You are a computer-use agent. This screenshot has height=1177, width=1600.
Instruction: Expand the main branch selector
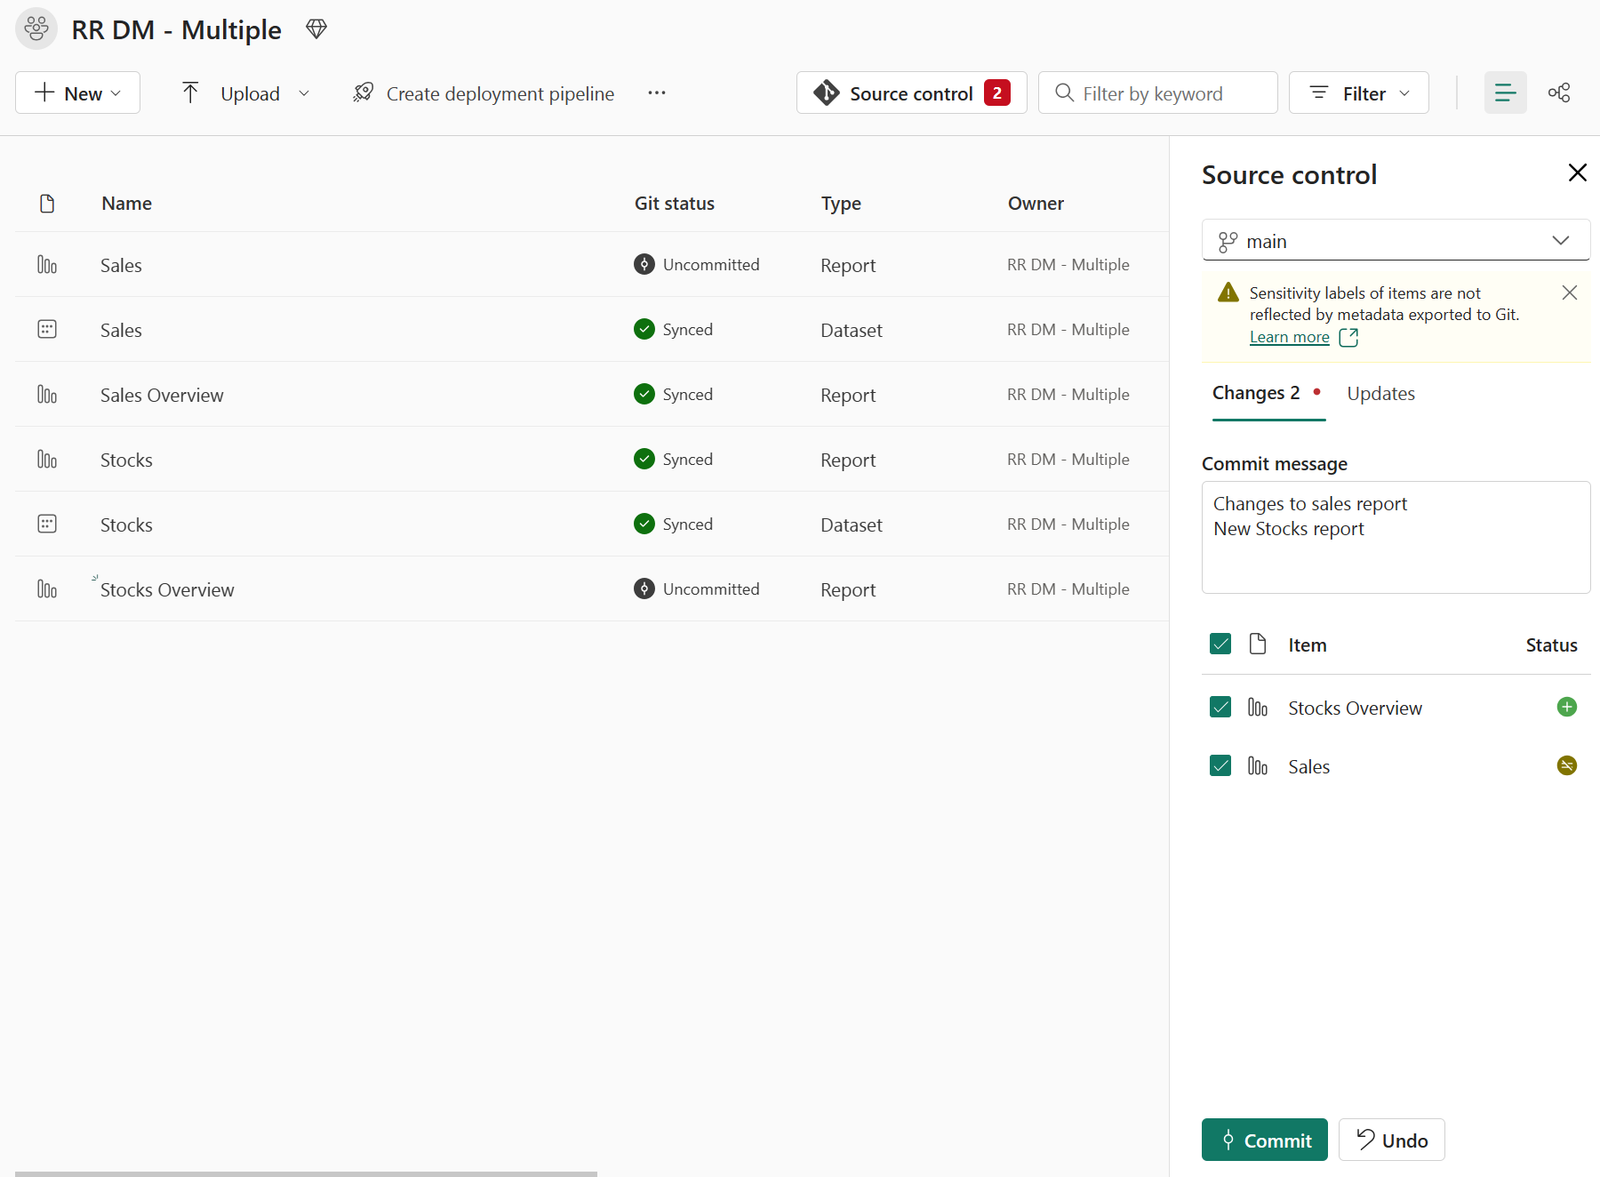click(1396, 241)
